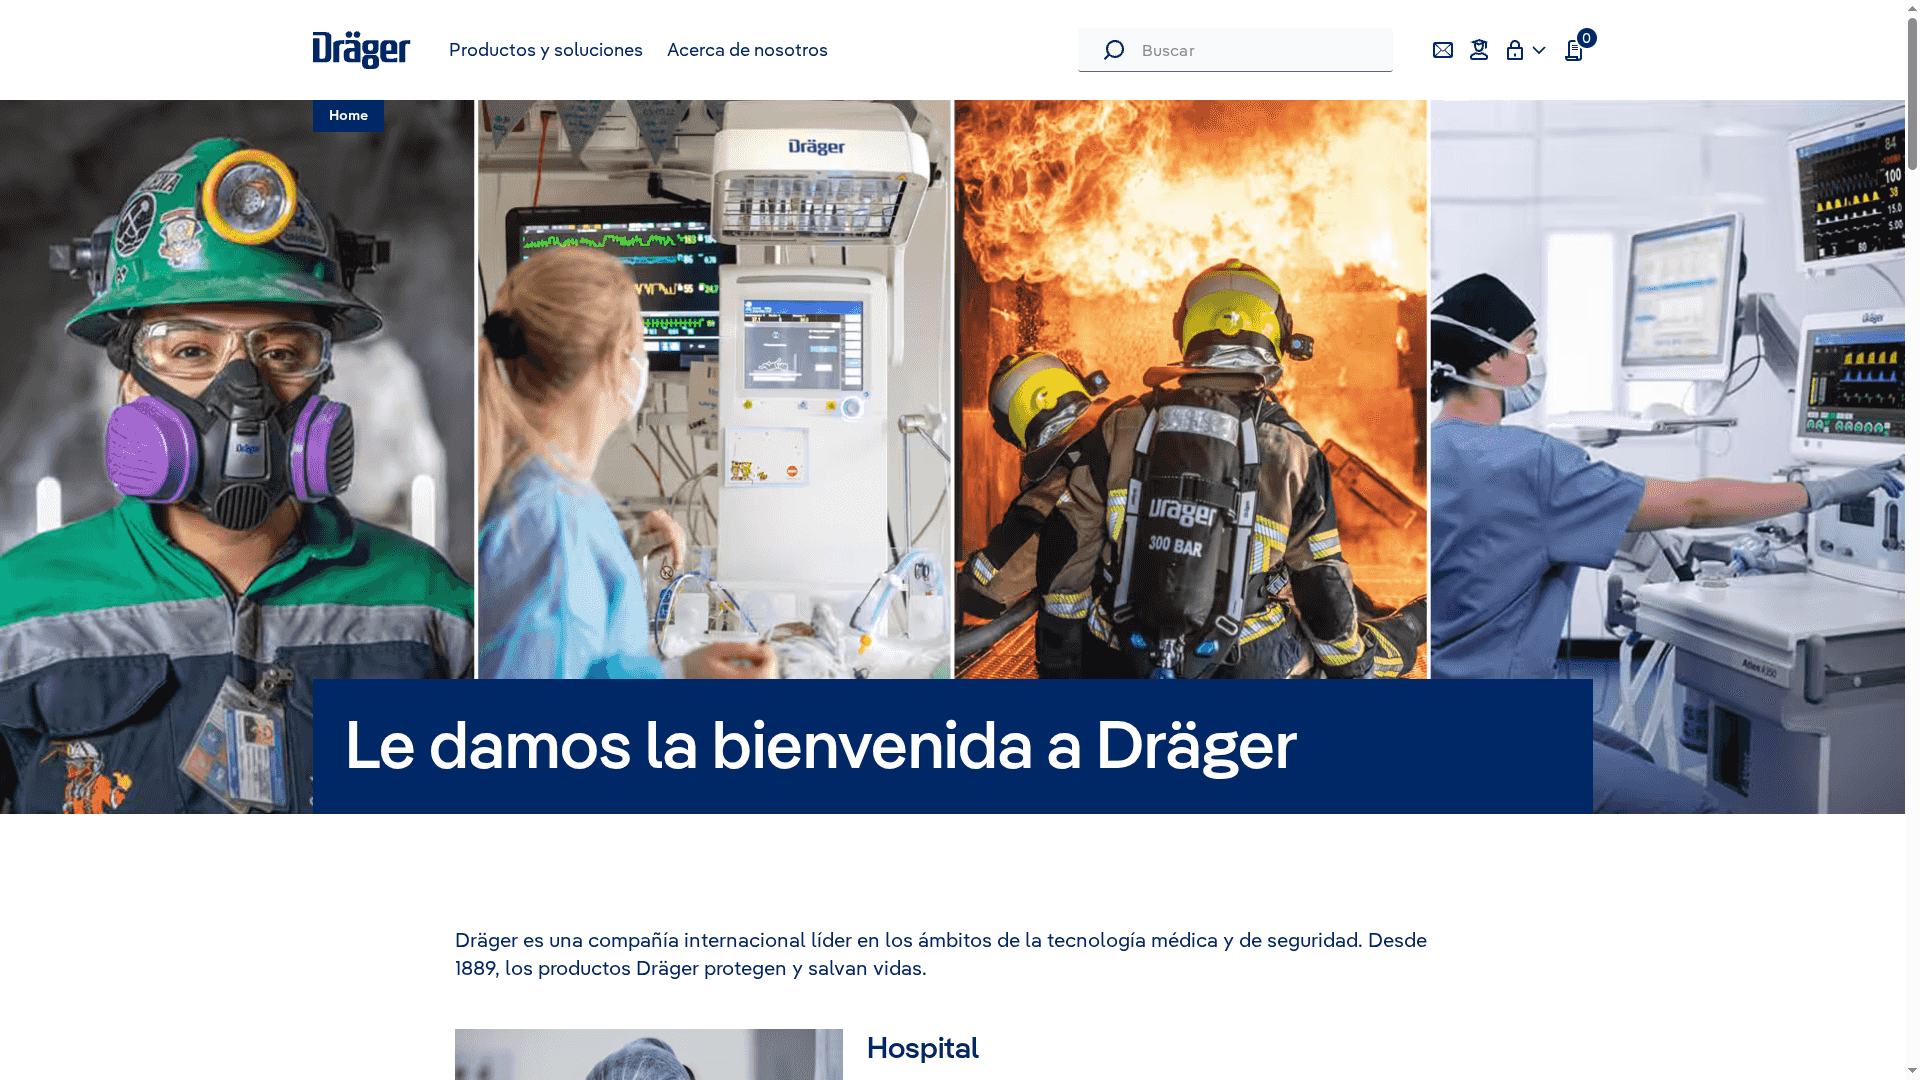The image size is (1920, 1080).
Task: Click the miner with respirator hero image
Action: [237, 400]
